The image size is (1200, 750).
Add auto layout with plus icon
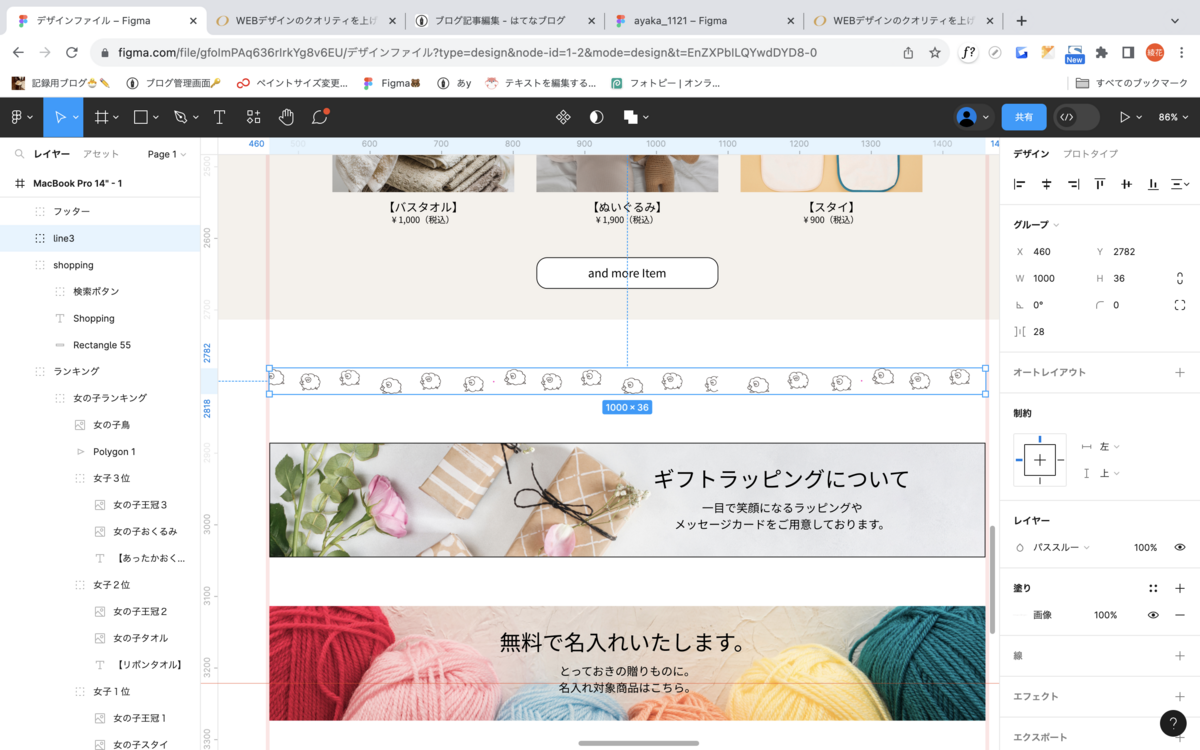click(x=1180, y=372)
